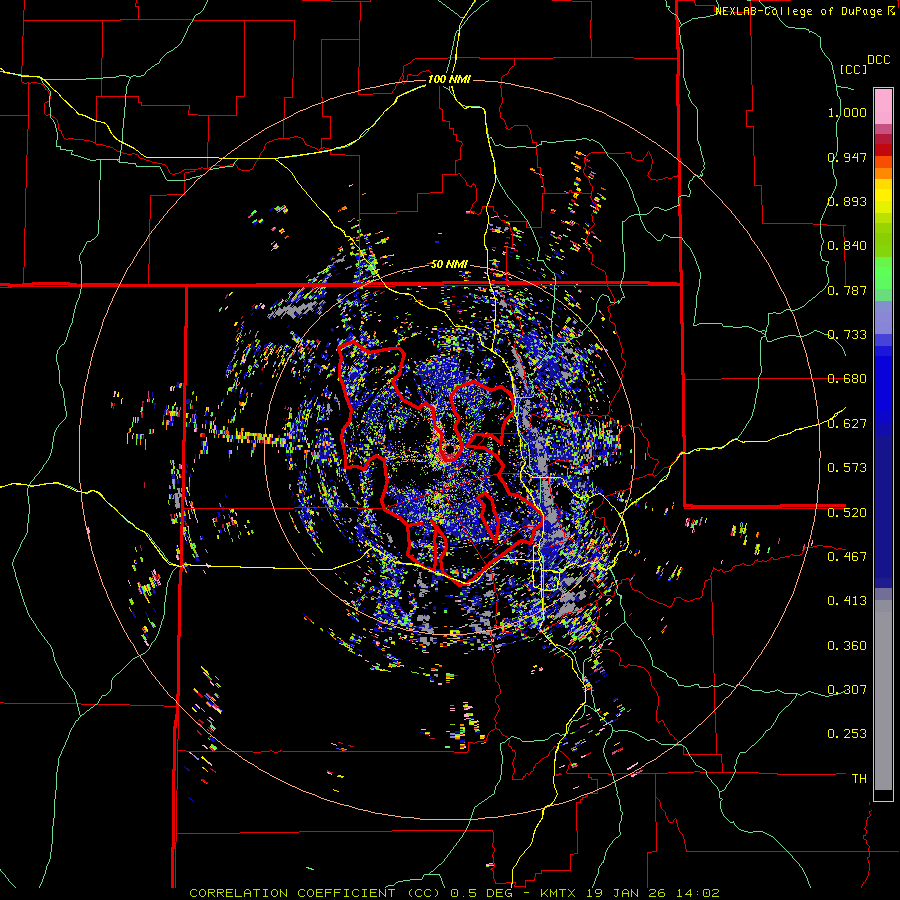The image size is (900, 900).
Task: Select the 0.253 scale value
Action: tap(847, 734)
